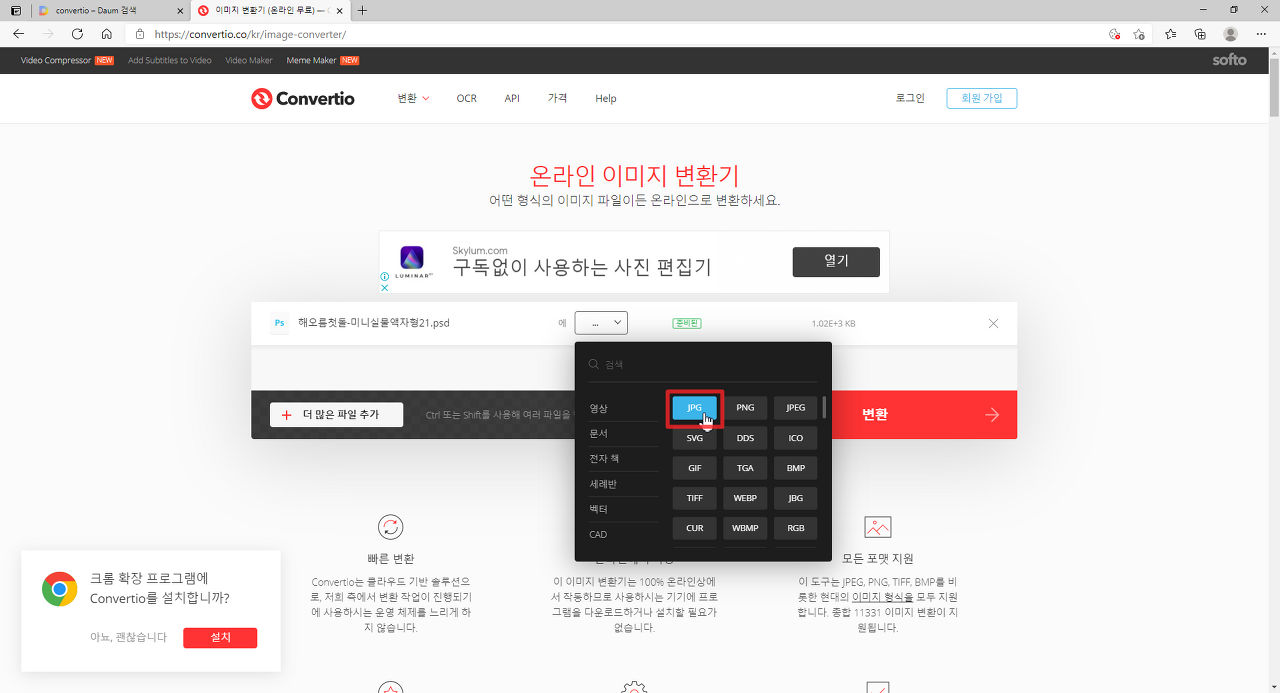Choose GIF format
The image size is (1280, 693).
pyautogui.click(x=694, y=468)
